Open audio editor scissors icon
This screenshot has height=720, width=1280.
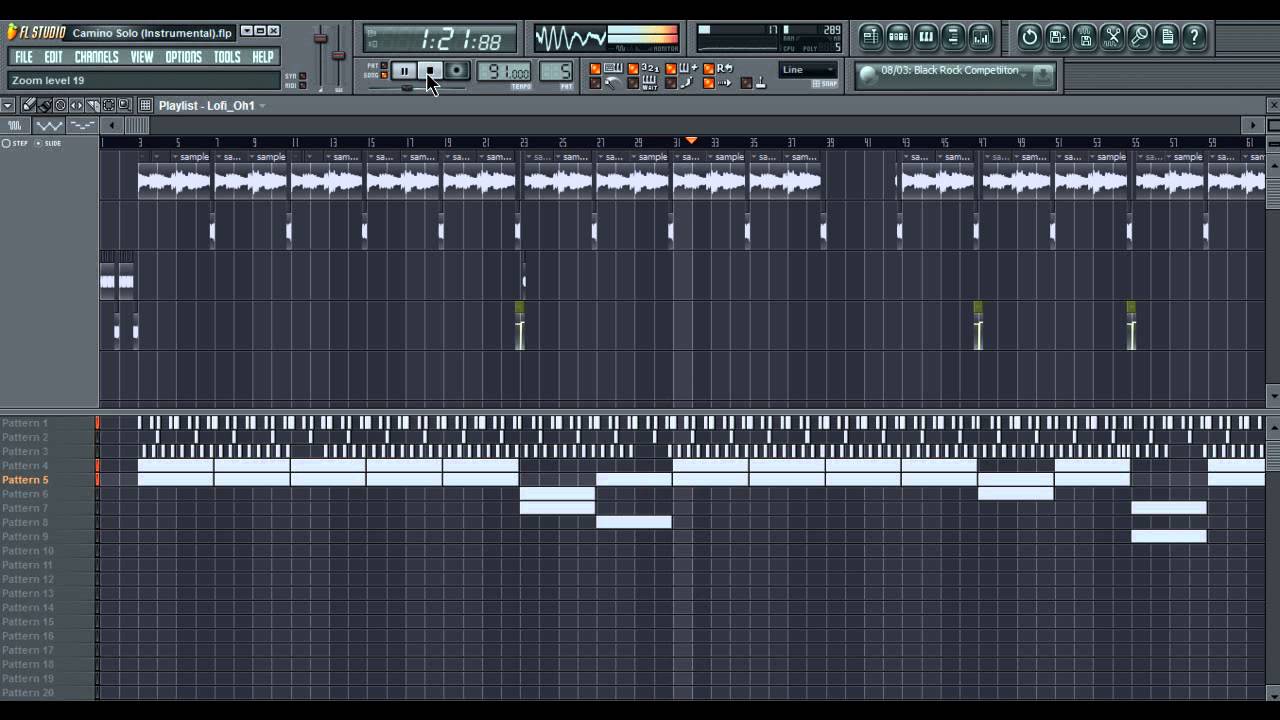(x=1112, y=37)
